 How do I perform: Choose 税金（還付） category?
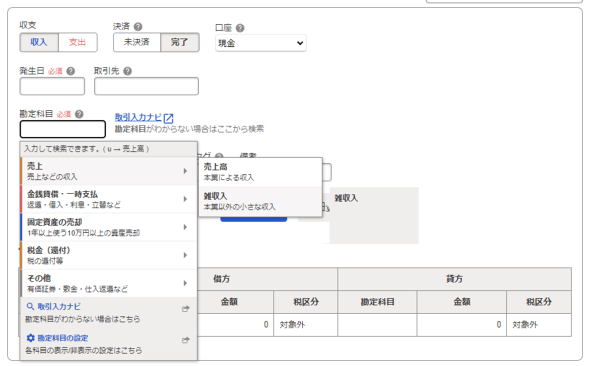109,255
